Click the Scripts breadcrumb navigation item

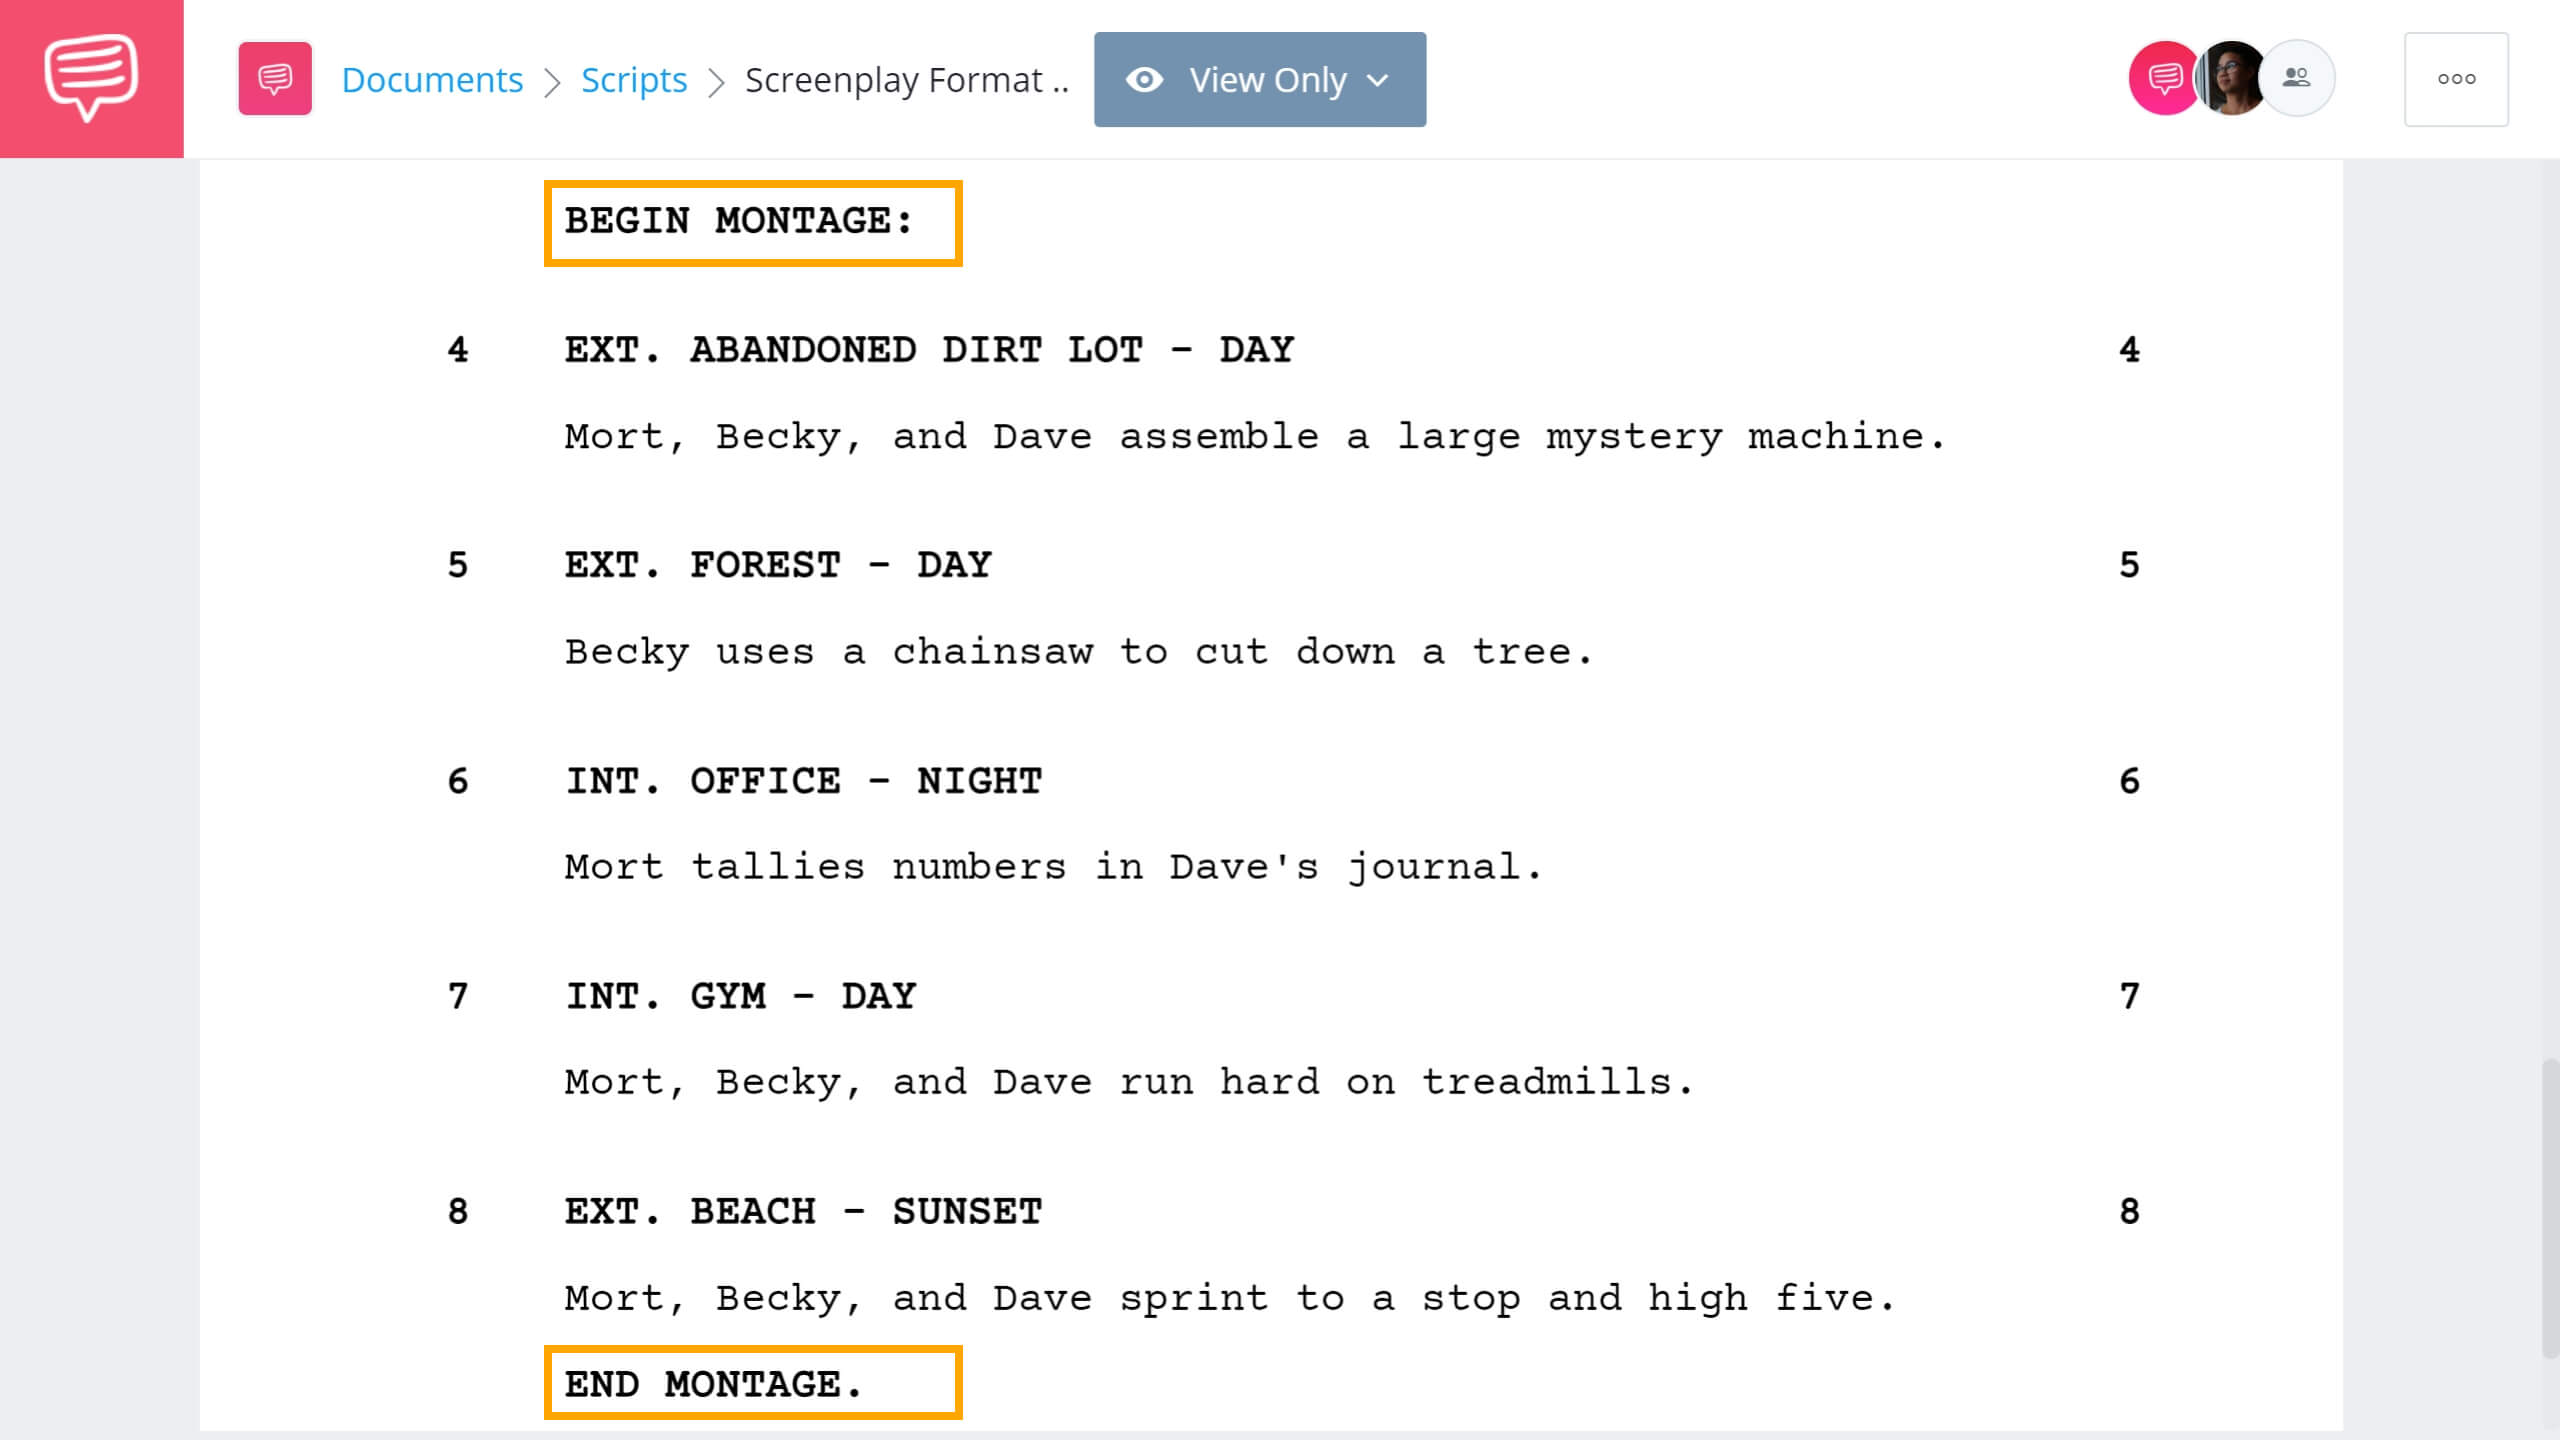tap(633, 79)
